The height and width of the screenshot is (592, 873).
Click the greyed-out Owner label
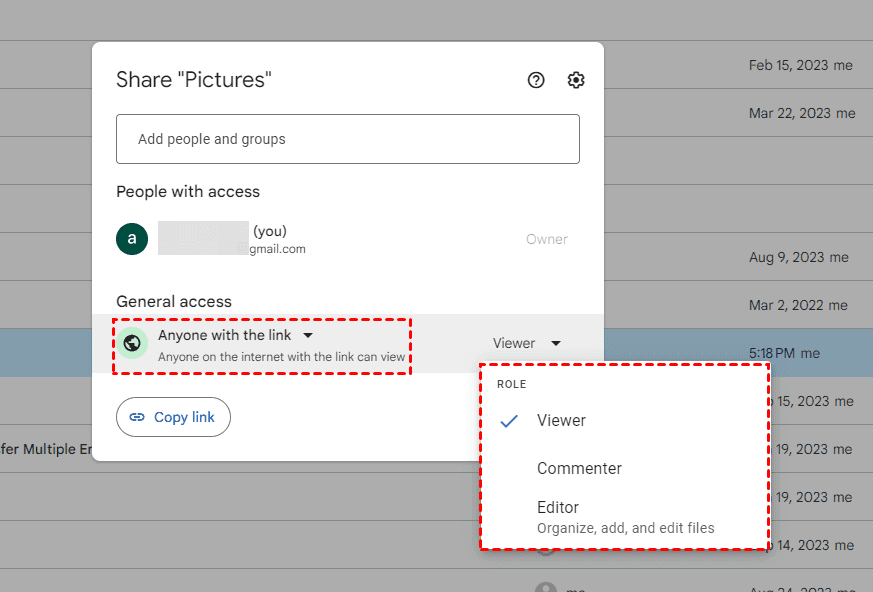pos(546,239)
